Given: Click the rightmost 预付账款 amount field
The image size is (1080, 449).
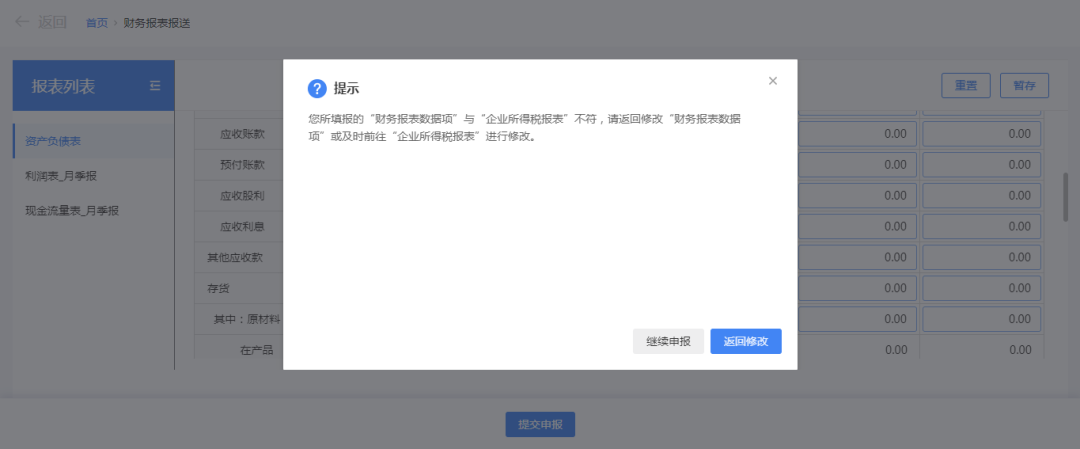Looking at the screenshot, I should point(981,165).
